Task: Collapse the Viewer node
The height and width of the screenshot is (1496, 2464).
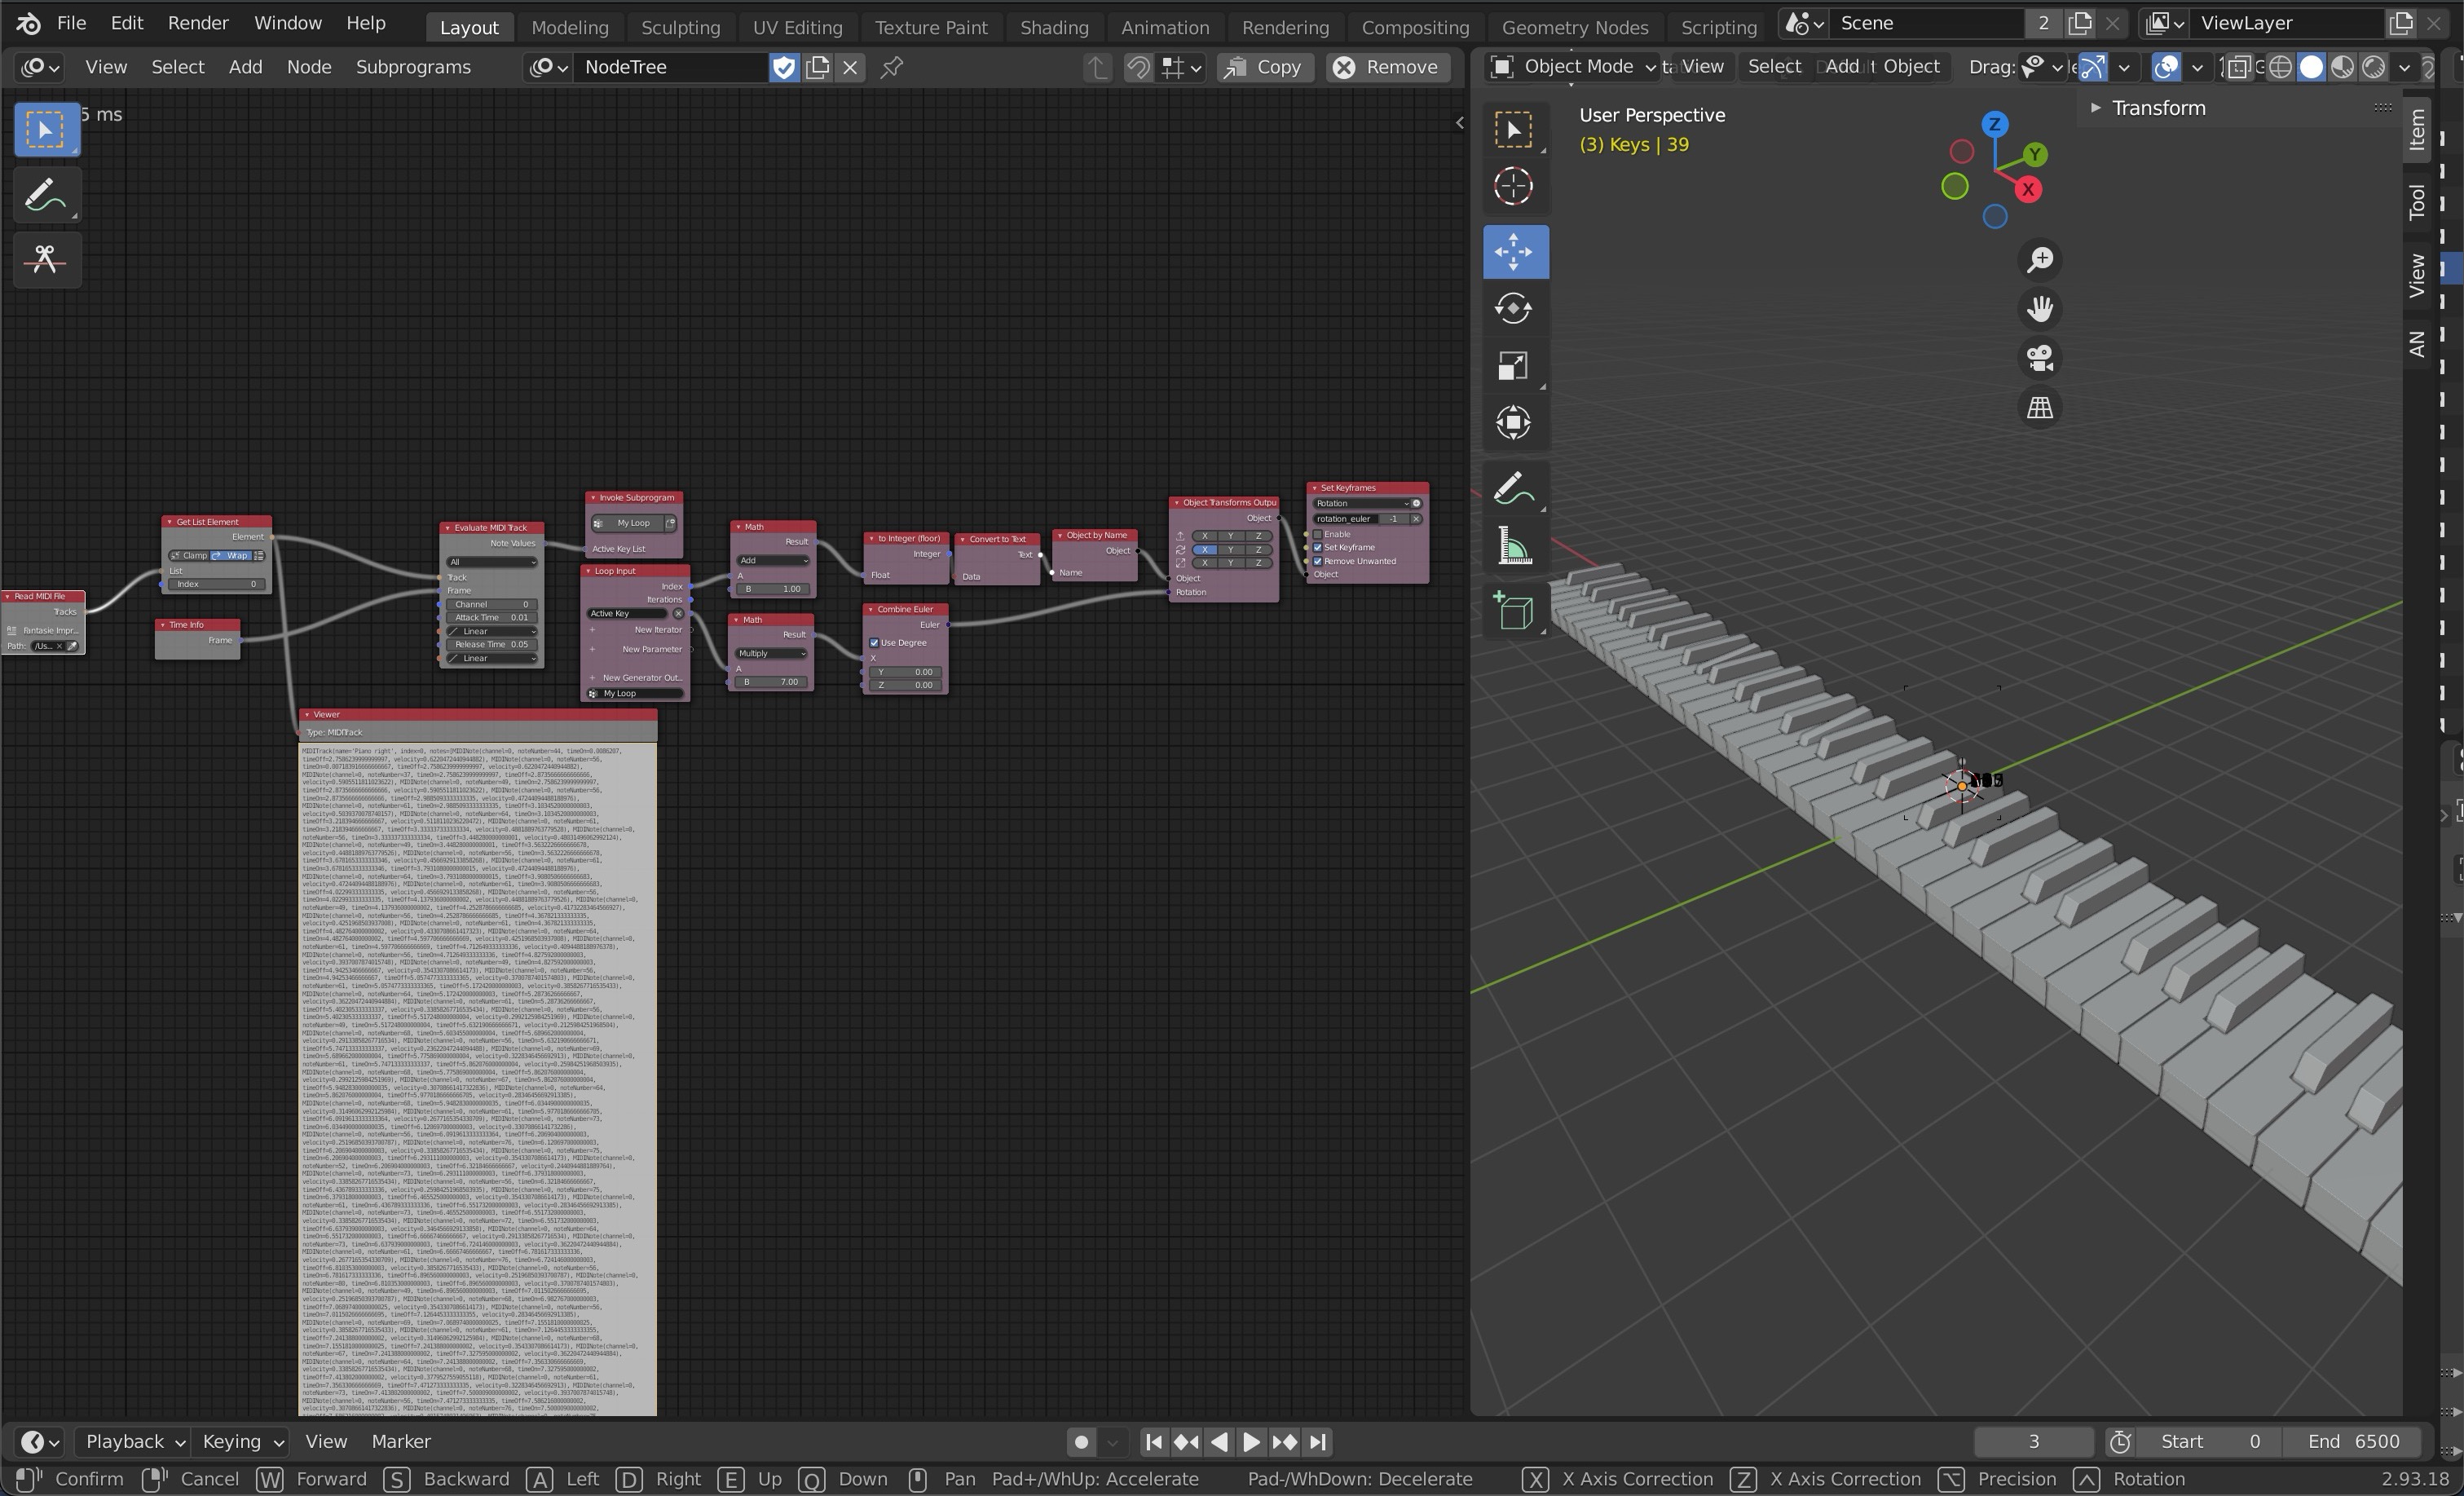Action: tap(307, 715)
